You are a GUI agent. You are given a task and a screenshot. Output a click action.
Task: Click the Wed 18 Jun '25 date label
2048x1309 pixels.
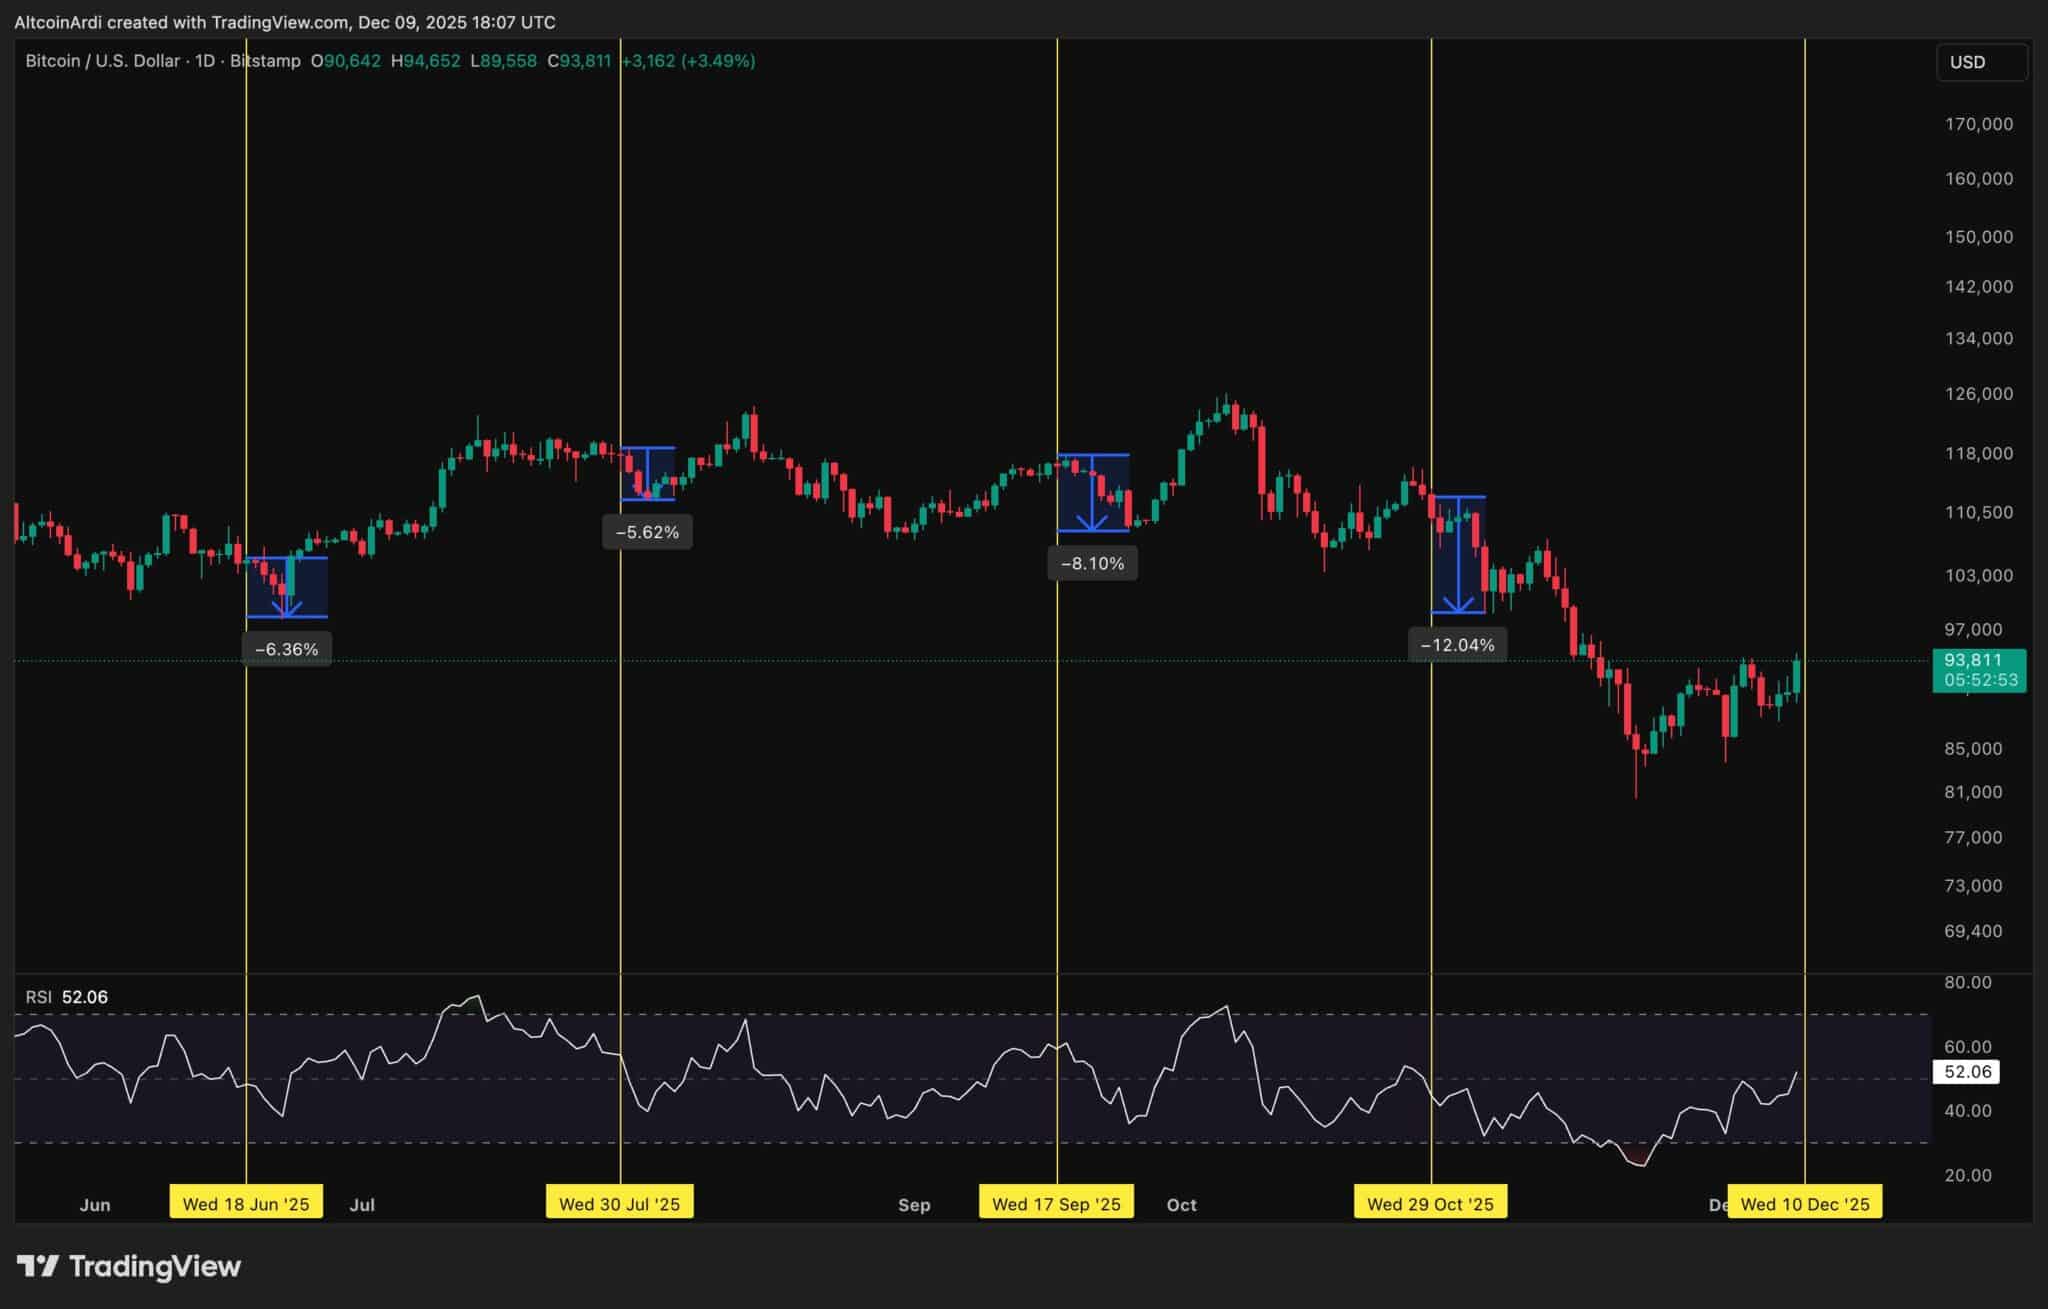[246, 1203]
